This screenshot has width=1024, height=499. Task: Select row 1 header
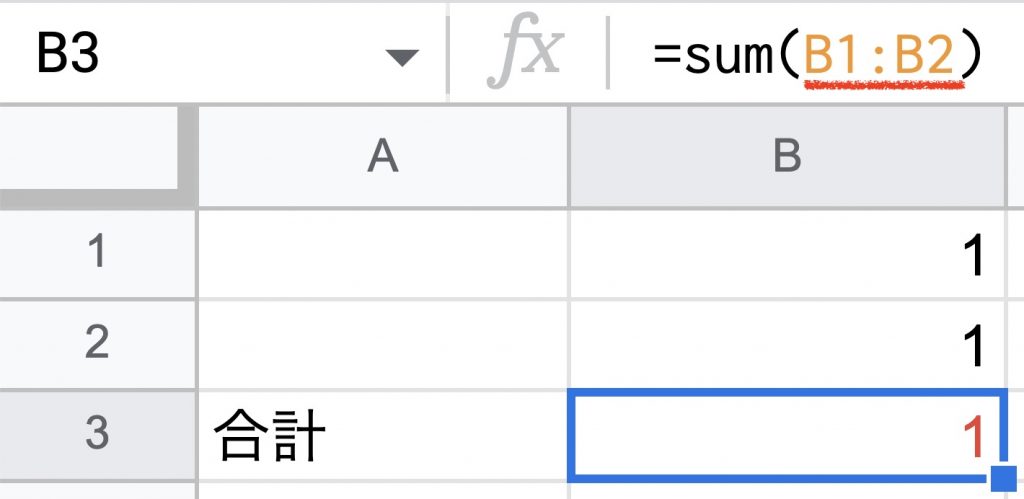tap(97, 254)
